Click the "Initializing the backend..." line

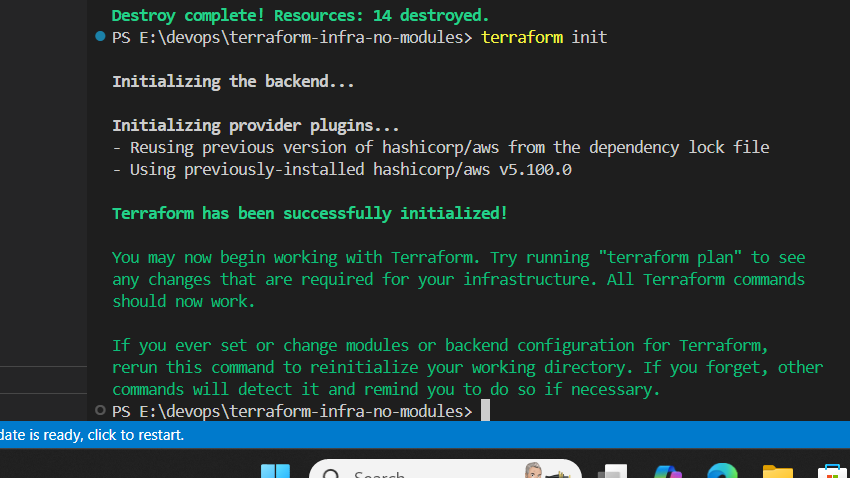point(233,82)
